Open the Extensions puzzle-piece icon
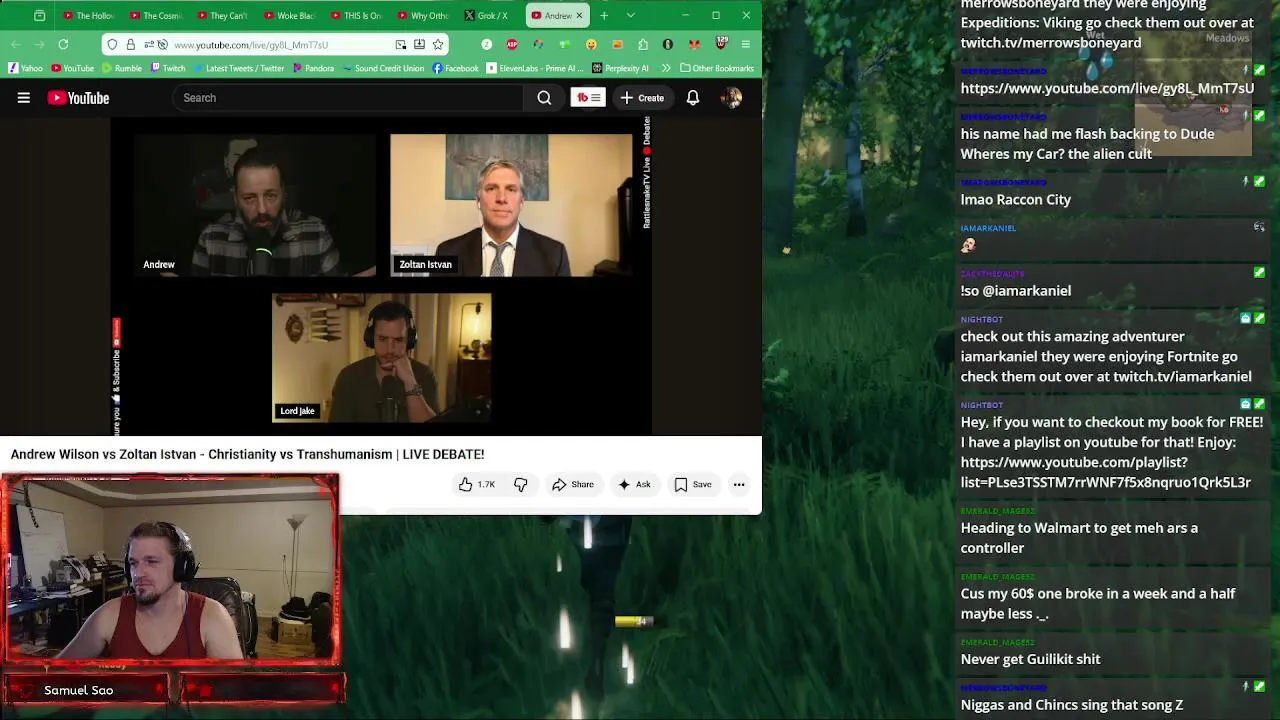Viewport: 1280px width, 720px height. click(x=643, y=44)
